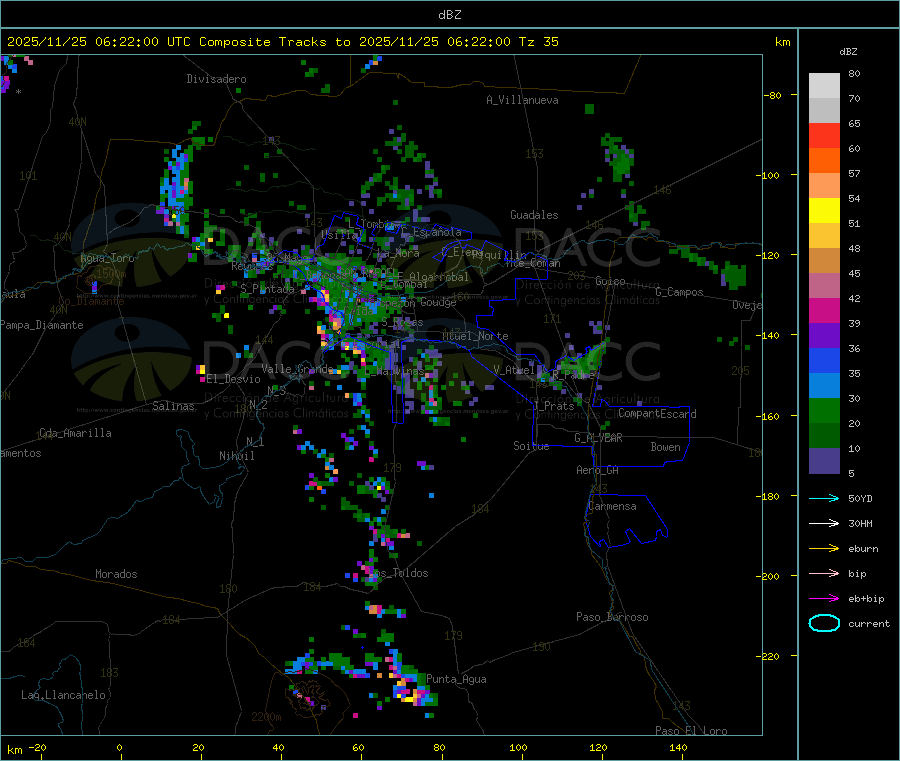This screenshot has width=900, height=761.
Task: Click the white 30HM arrow in legend
Action: (x=824, y=523)
